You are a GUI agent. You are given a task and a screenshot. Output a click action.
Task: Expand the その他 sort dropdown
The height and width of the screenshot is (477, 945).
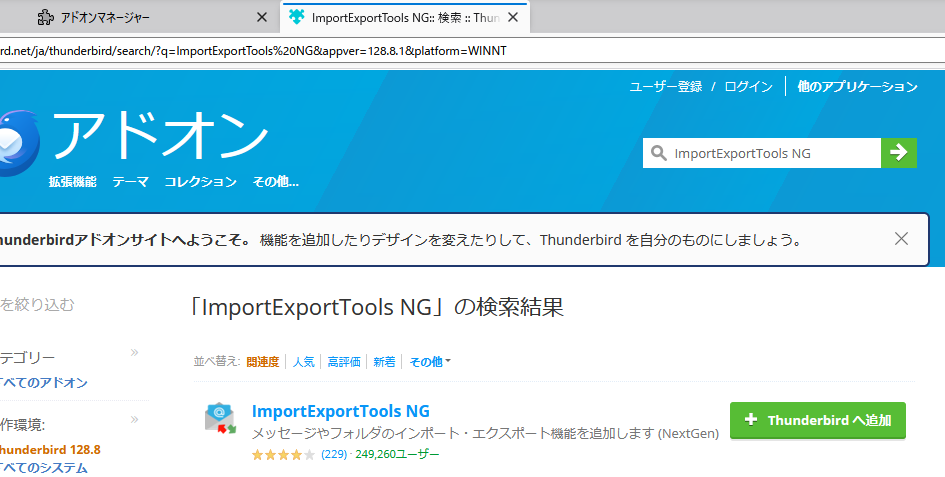[x=430, y=362]
